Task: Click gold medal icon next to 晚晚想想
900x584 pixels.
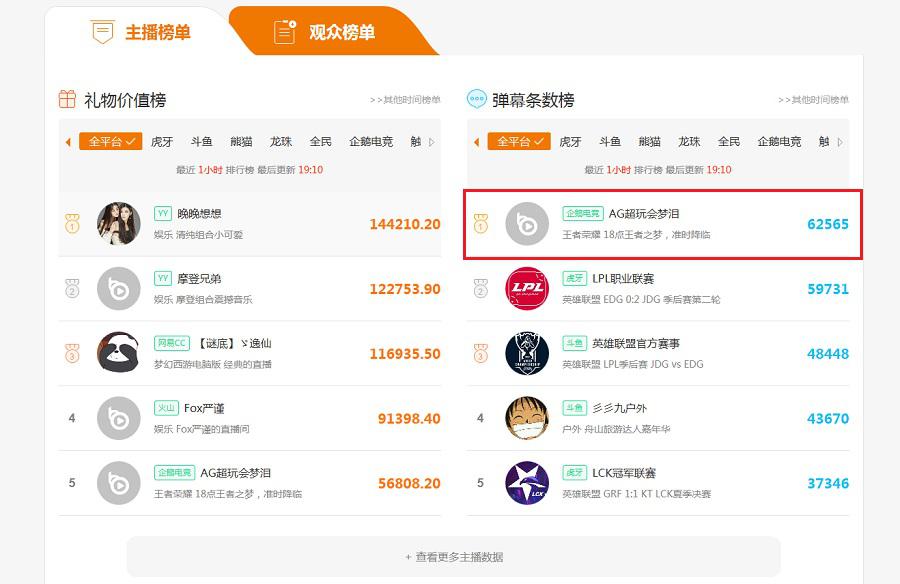Action: (72, 223)
